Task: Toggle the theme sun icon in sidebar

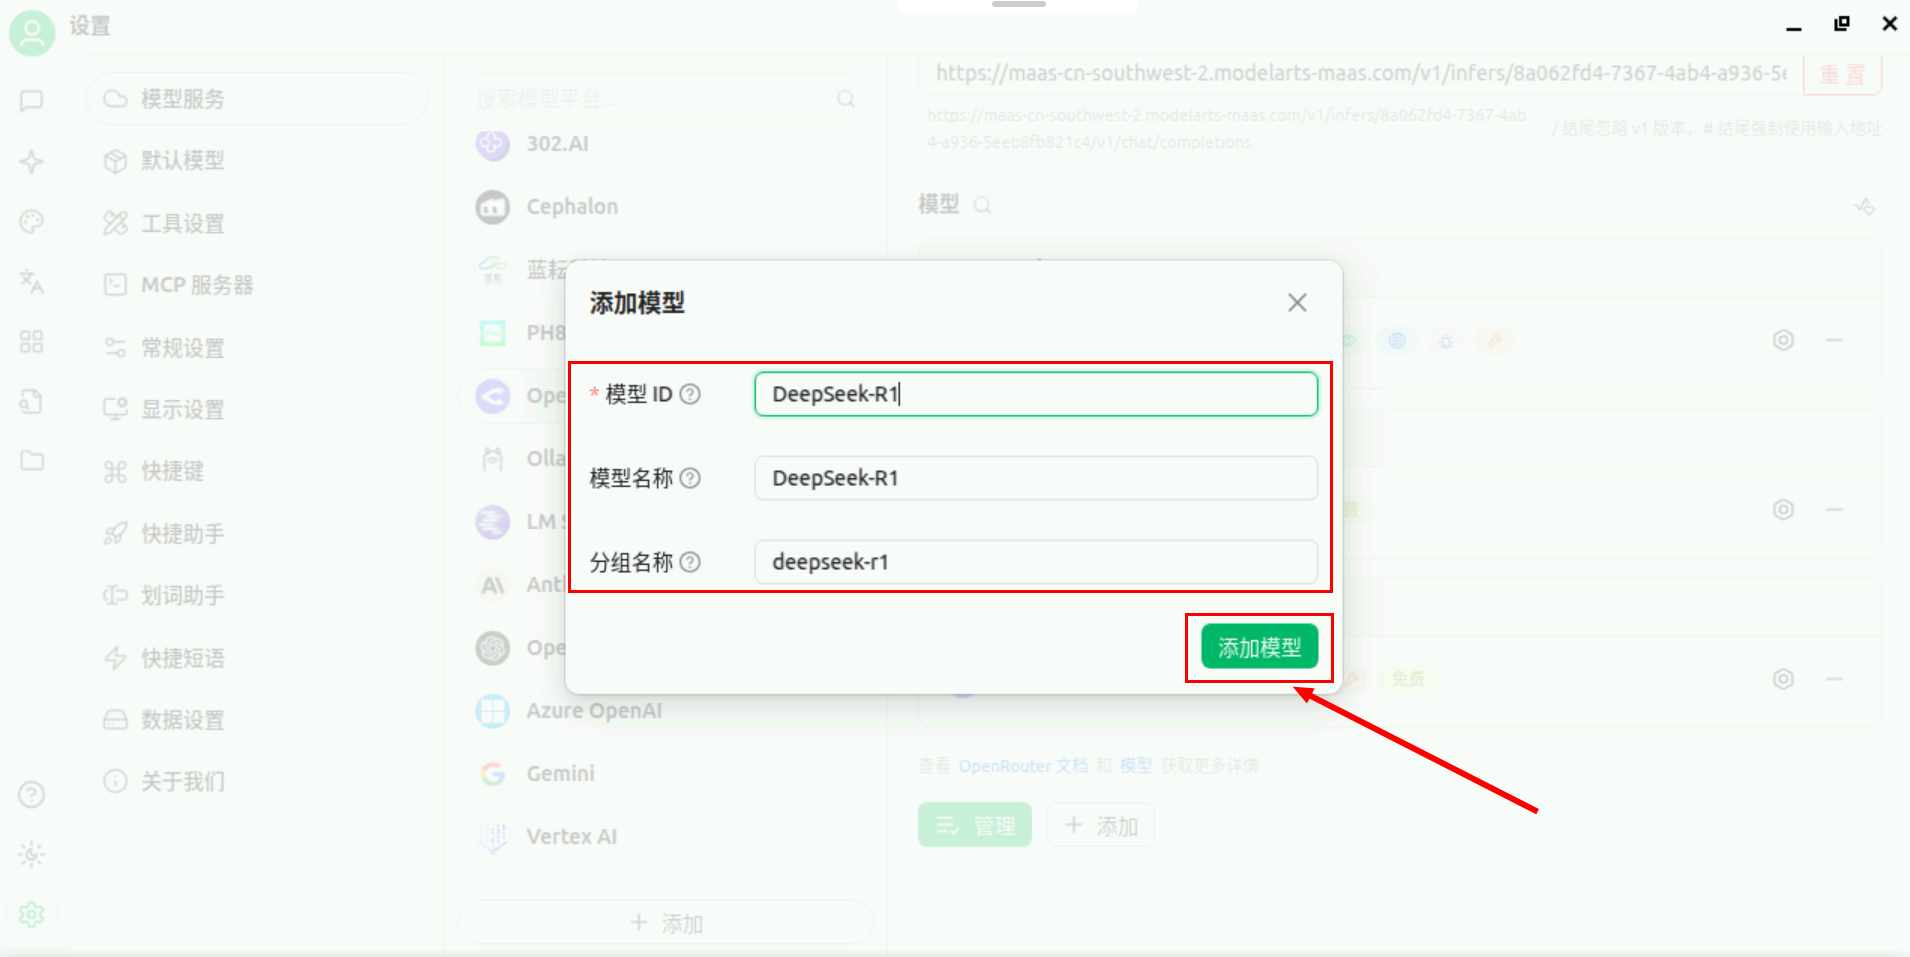Action: [32, 855]
